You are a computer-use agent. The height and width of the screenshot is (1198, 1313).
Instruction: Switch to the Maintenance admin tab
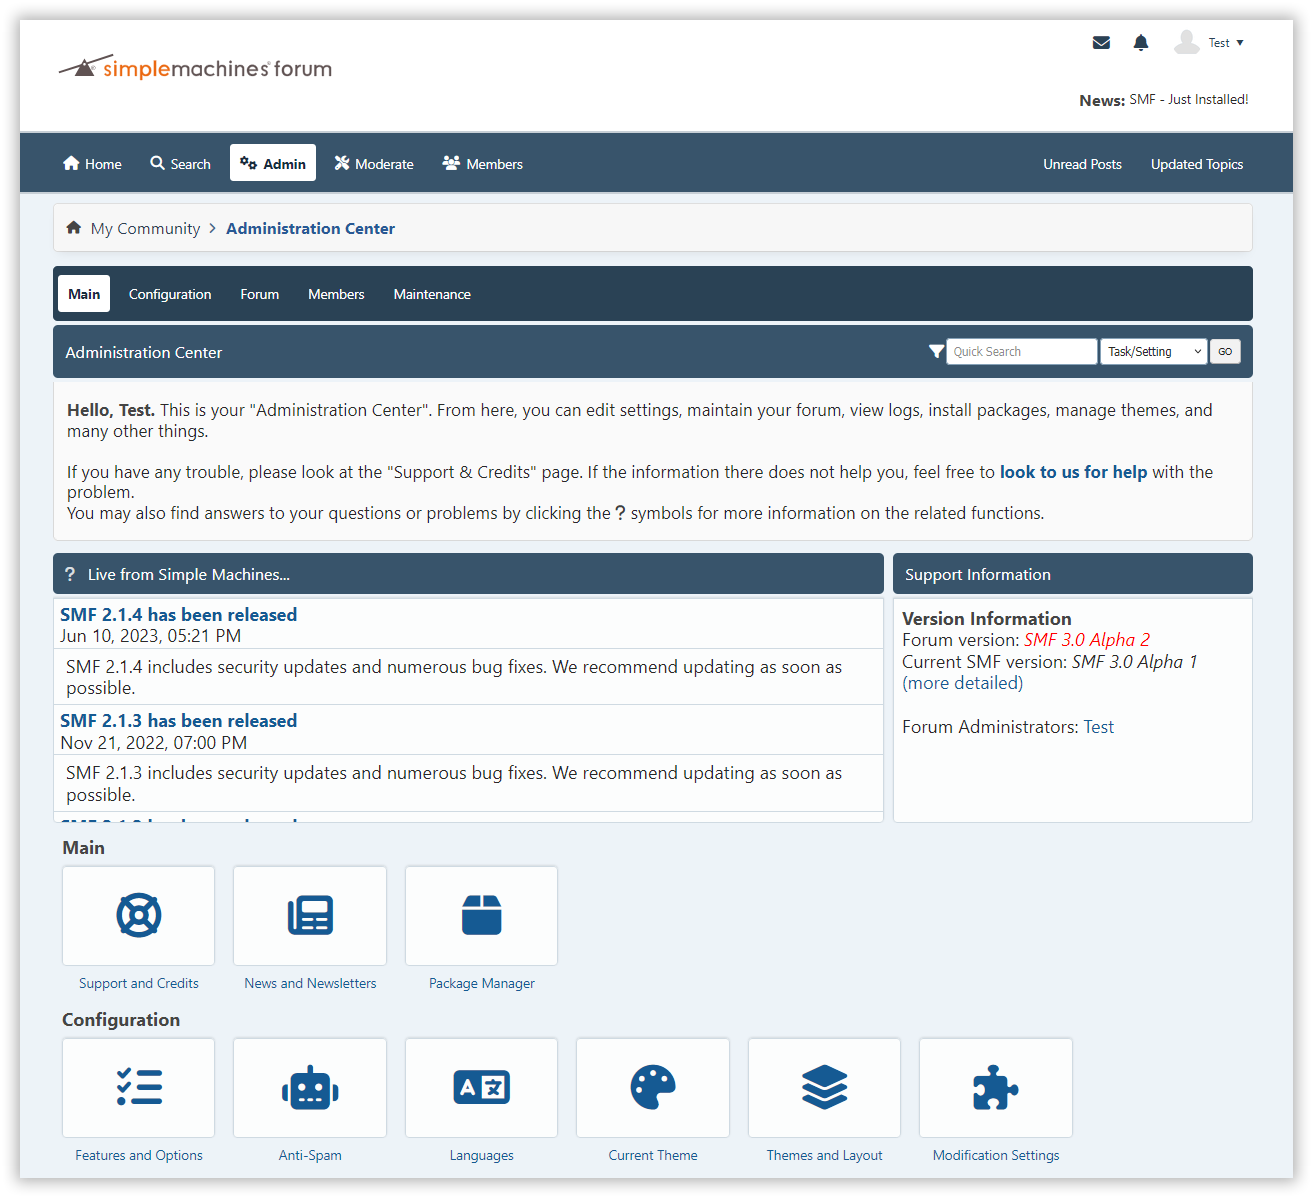432,294
